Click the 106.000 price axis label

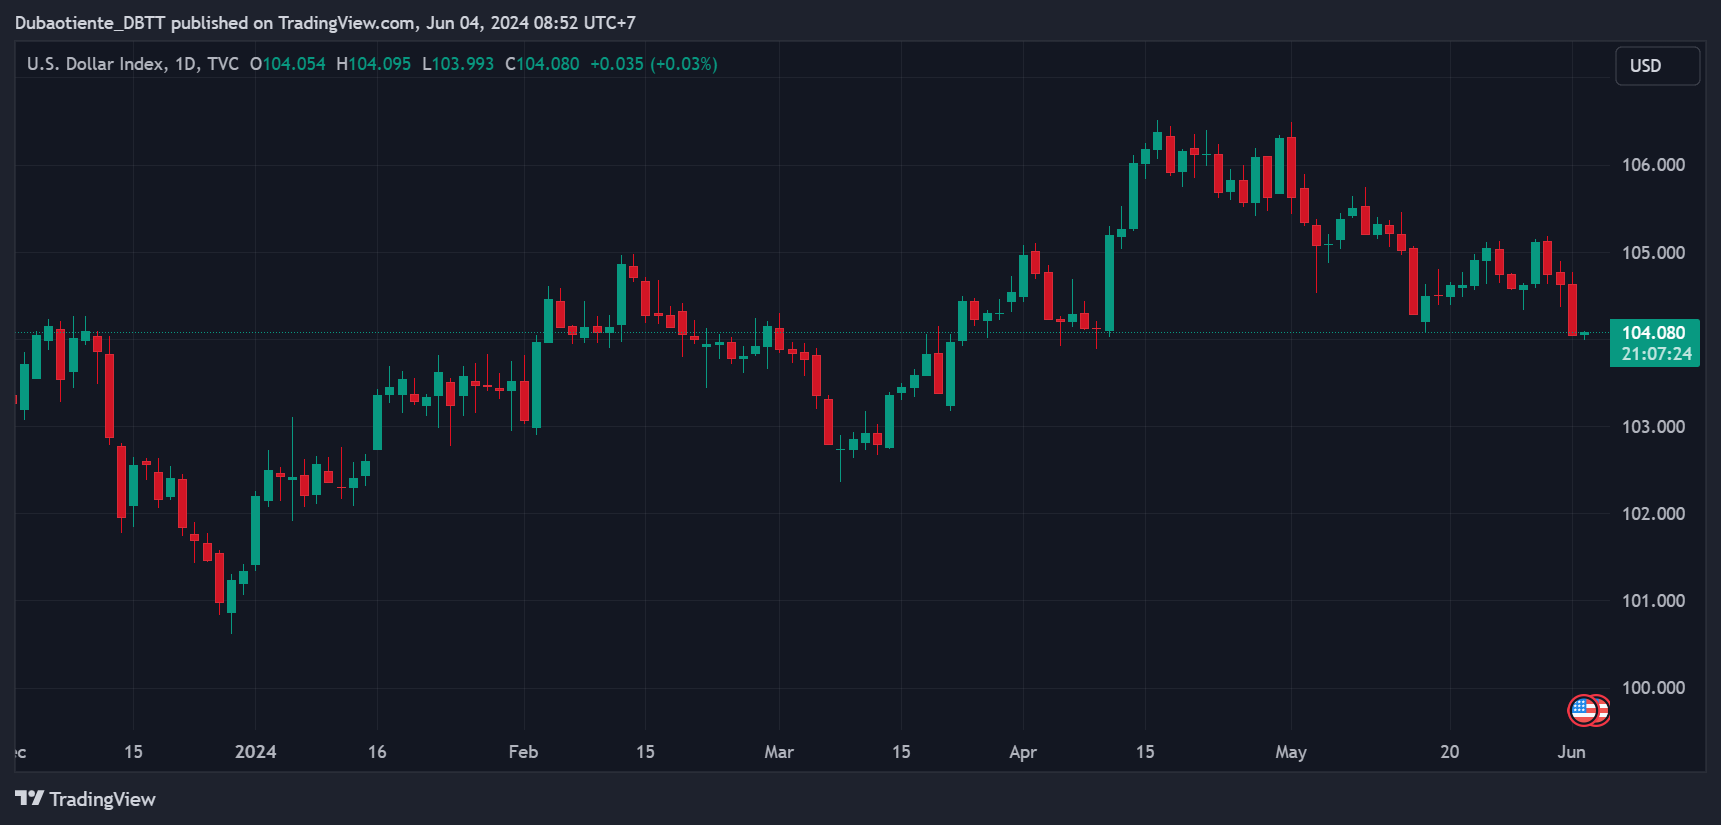tap(1653, 165)
